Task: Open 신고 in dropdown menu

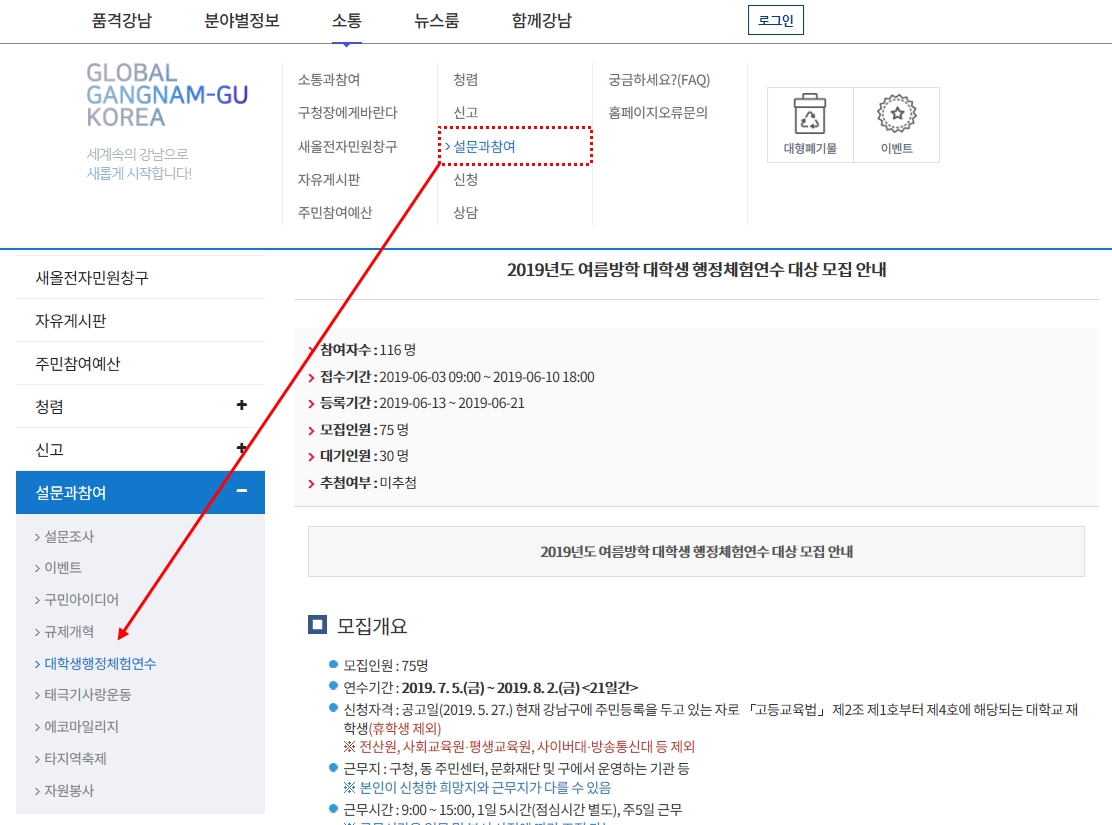Action: click(465, 113)
